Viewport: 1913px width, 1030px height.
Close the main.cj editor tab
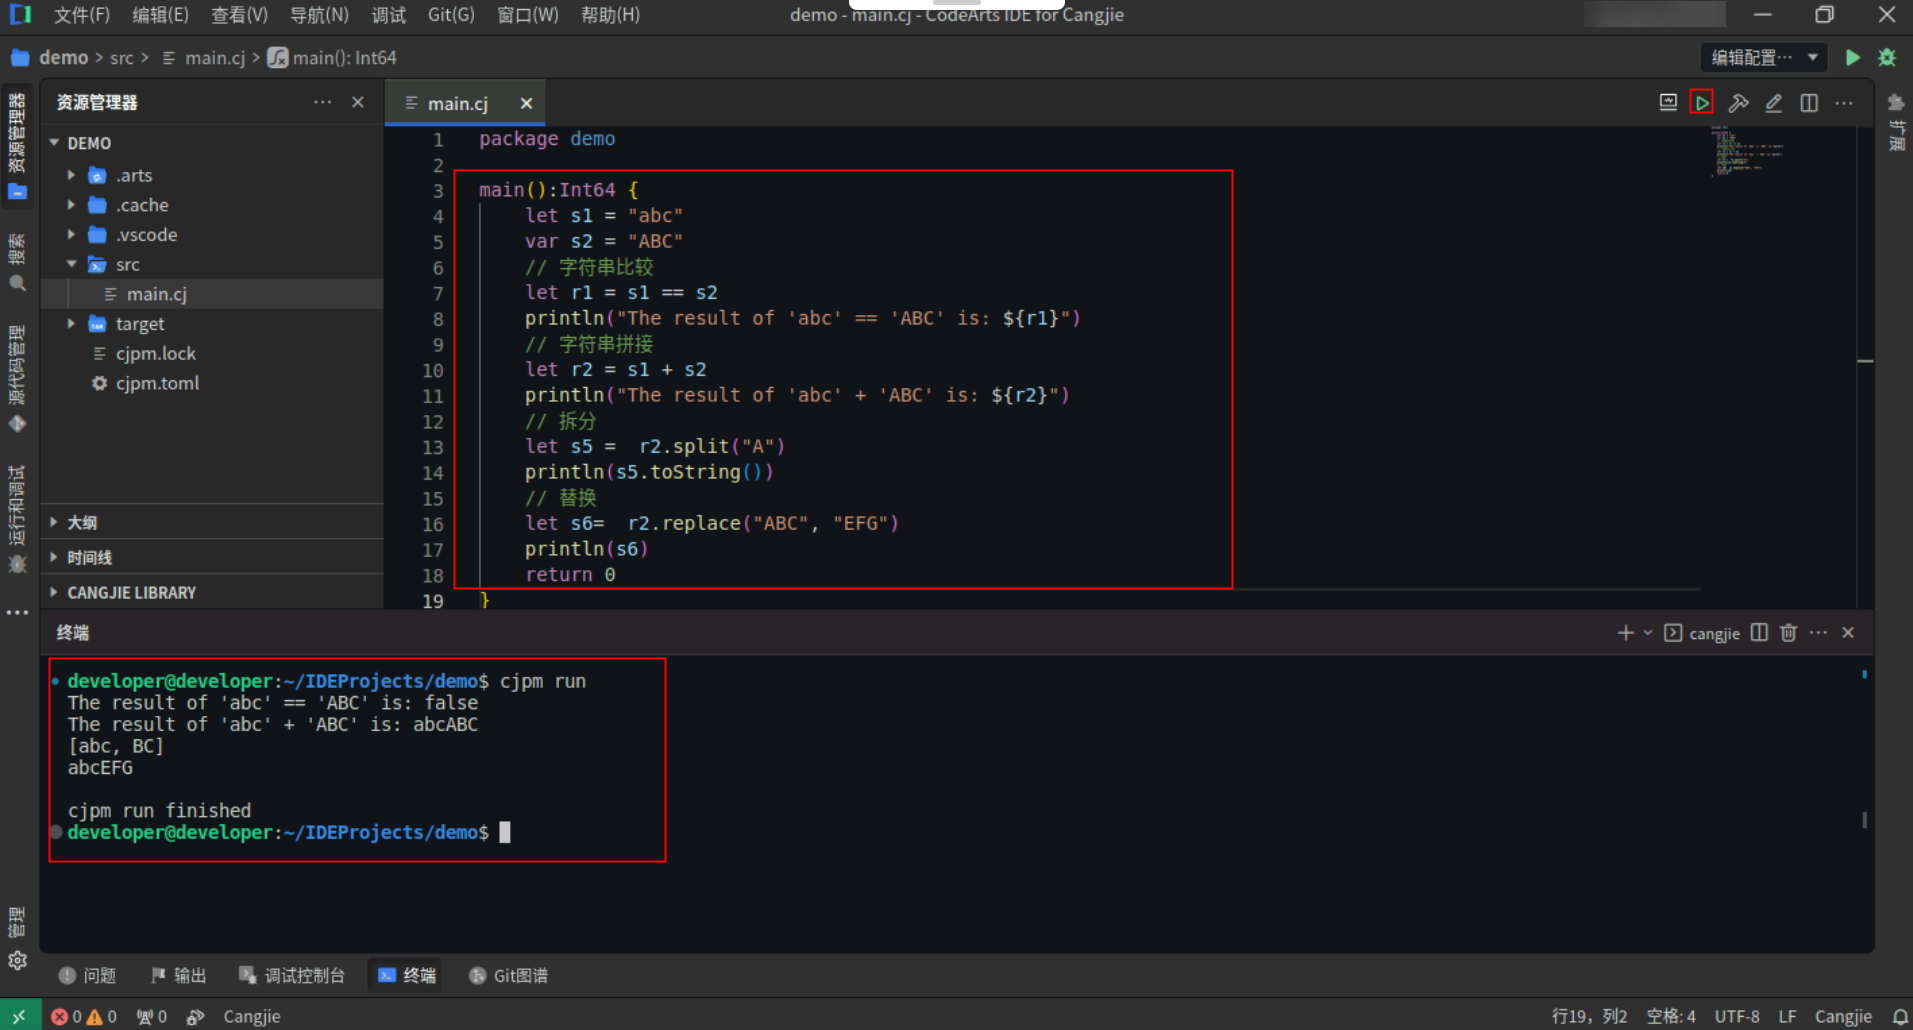click(x=526, y=104)
